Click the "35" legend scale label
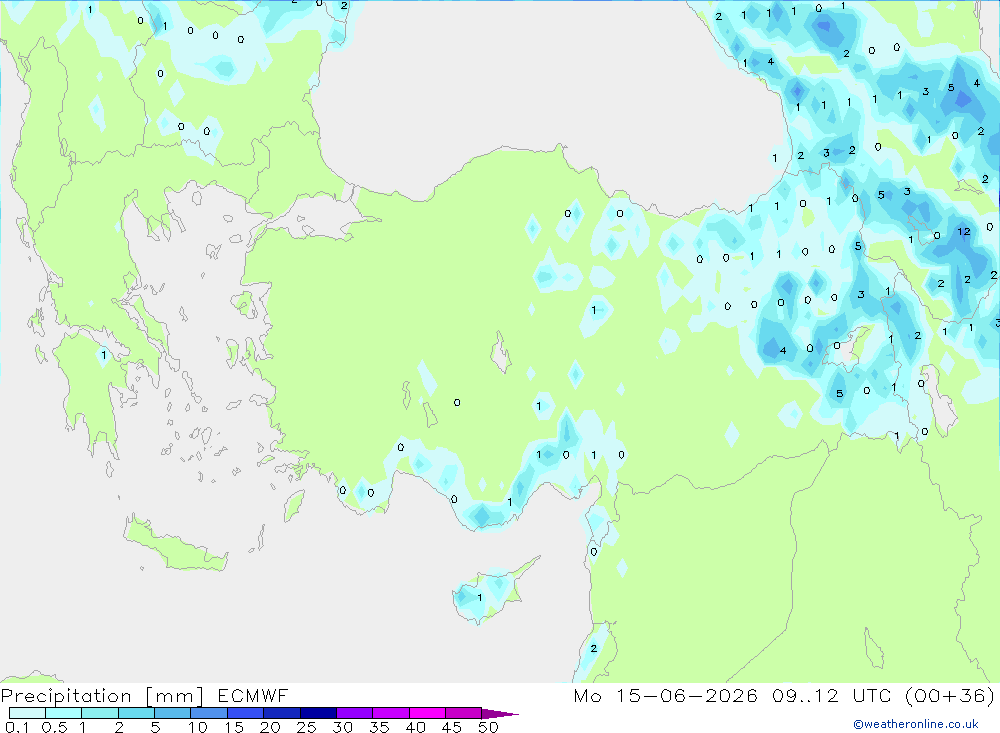Image resolution: width=1000 pixels, height=733 pixels. (x=379, y=727)
